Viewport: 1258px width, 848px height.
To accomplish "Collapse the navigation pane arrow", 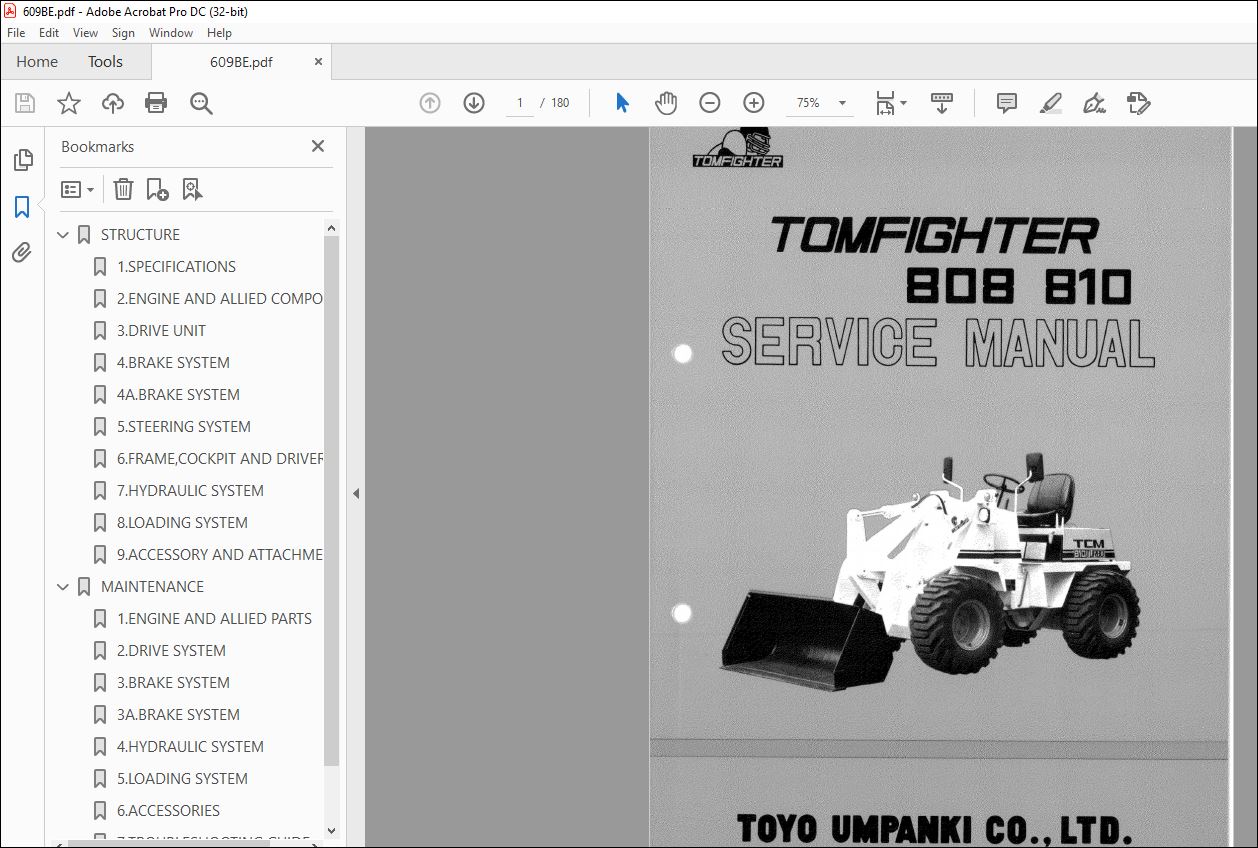I will (x=356, y=493).
